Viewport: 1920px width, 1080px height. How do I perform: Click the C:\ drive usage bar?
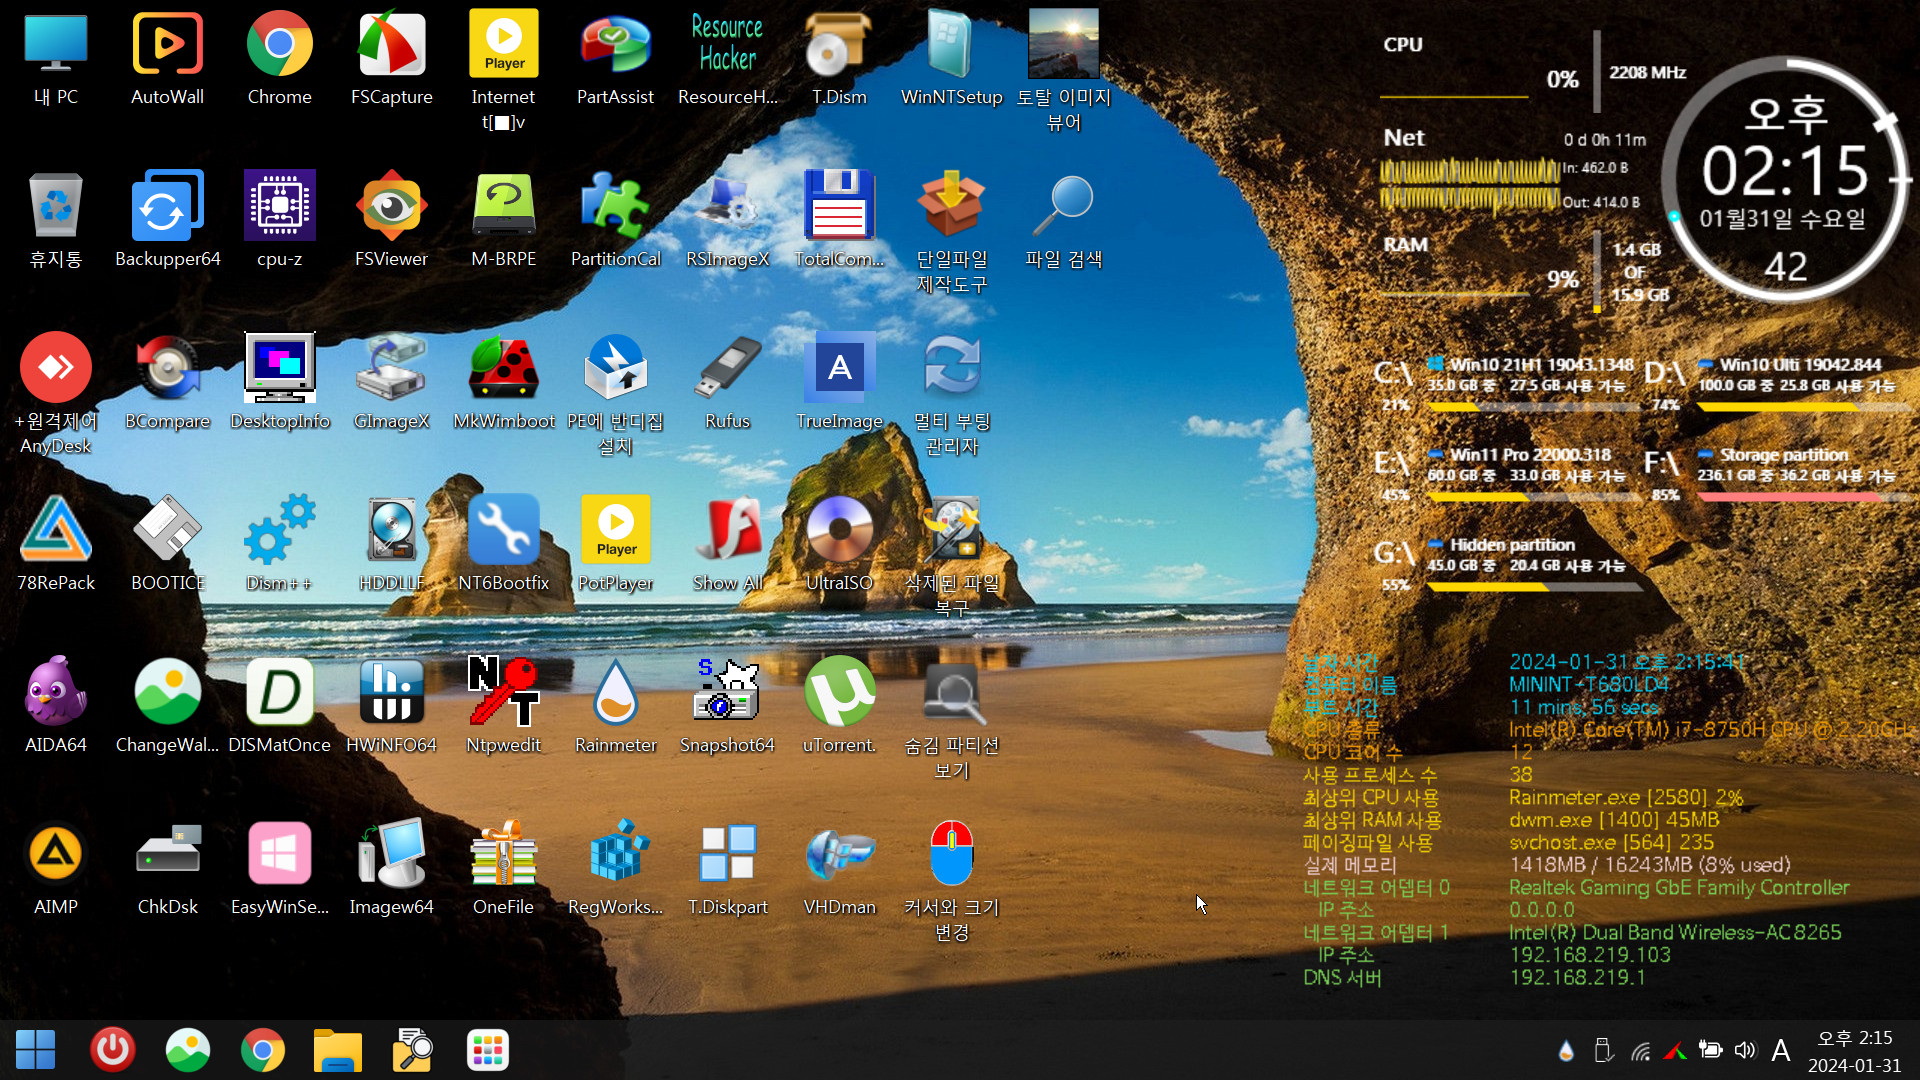(1533, 407)
